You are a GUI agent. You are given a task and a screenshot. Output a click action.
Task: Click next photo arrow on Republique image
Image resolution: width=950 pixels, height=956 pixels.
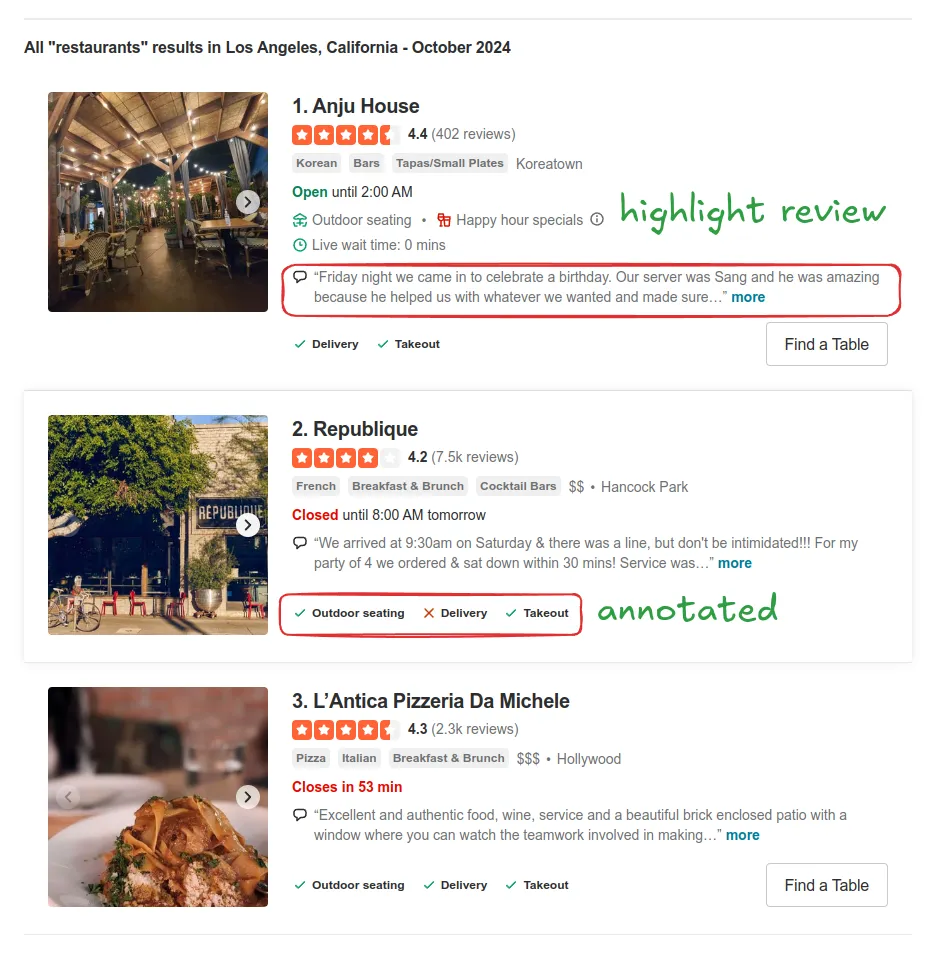click(x=248, y=525)
